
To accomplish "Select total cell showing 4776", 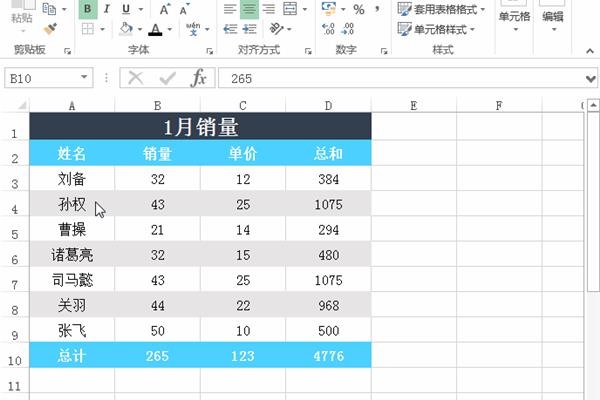I will [328, 356].
